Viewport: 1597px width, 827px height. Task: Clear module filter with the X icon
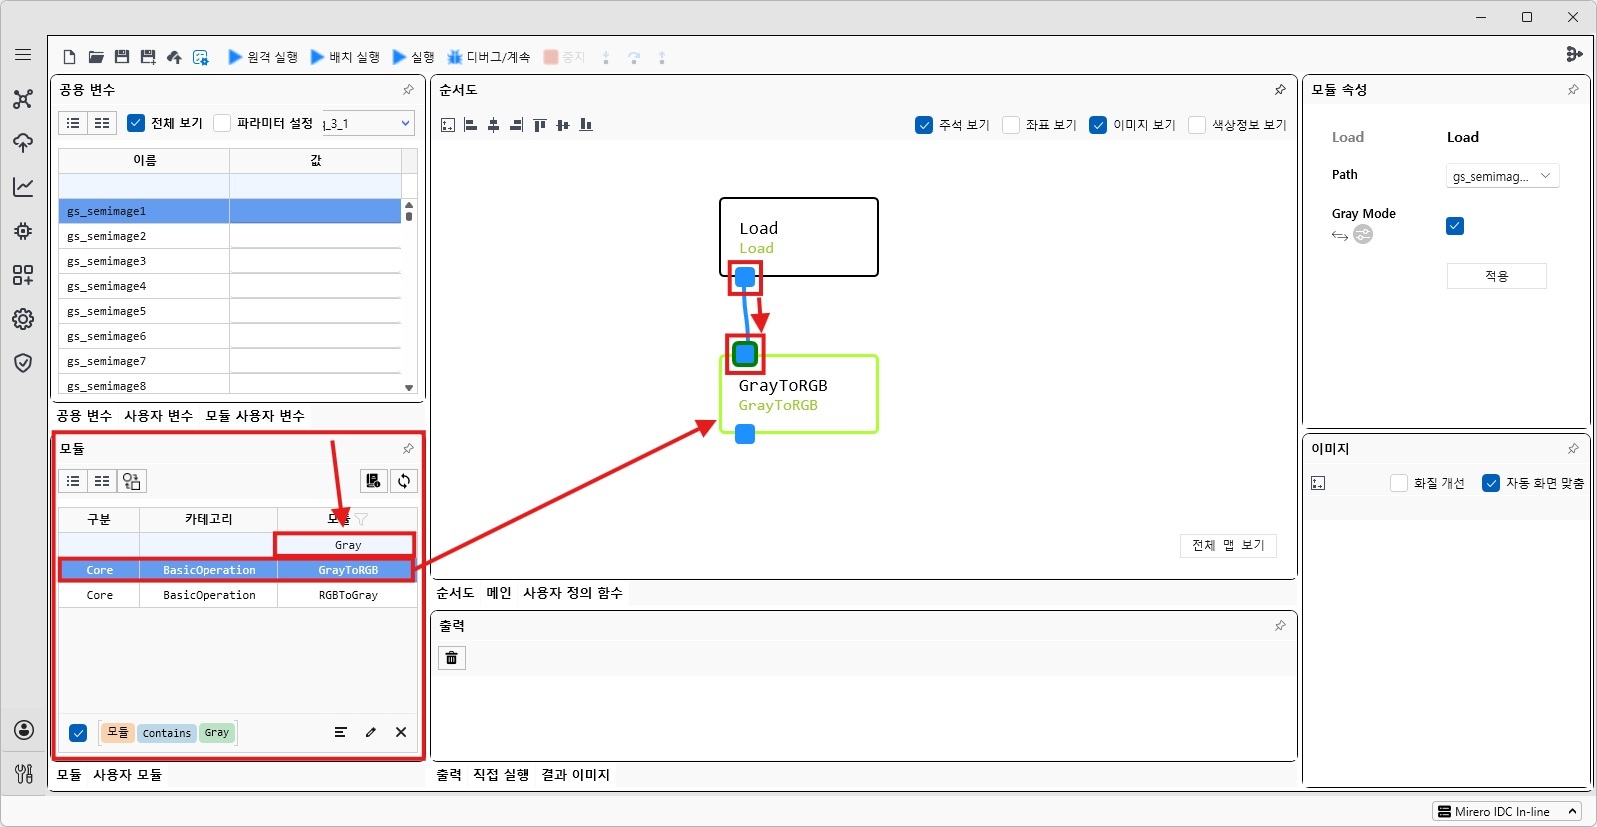(x=401, y=732)
